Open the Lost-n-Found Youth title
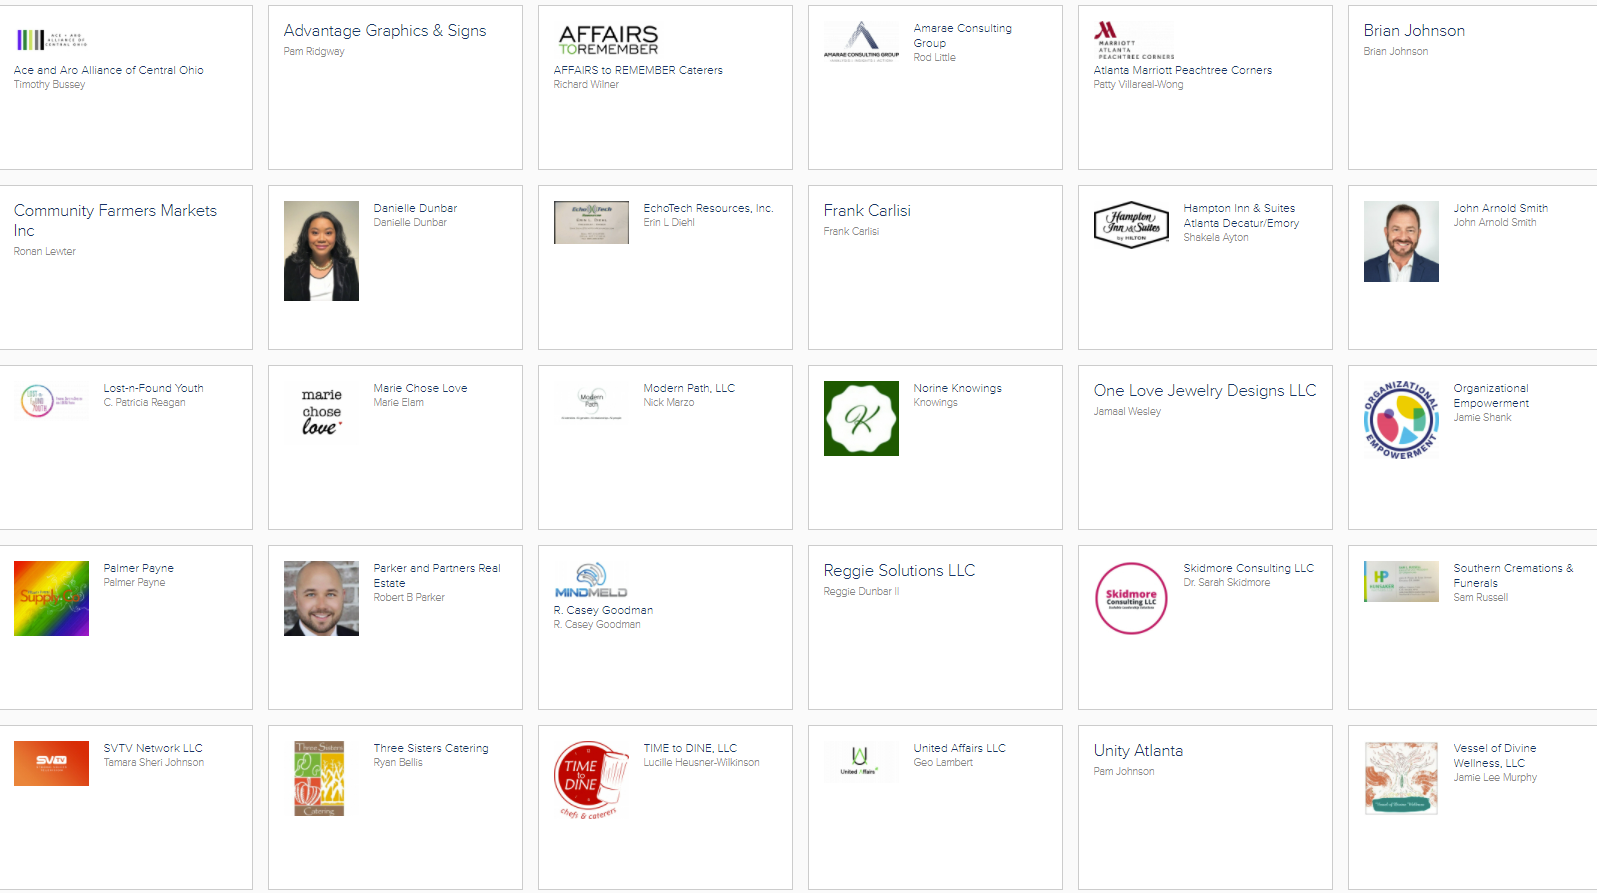This screenshot has height=893, width=1597. [x=153, y=388]
